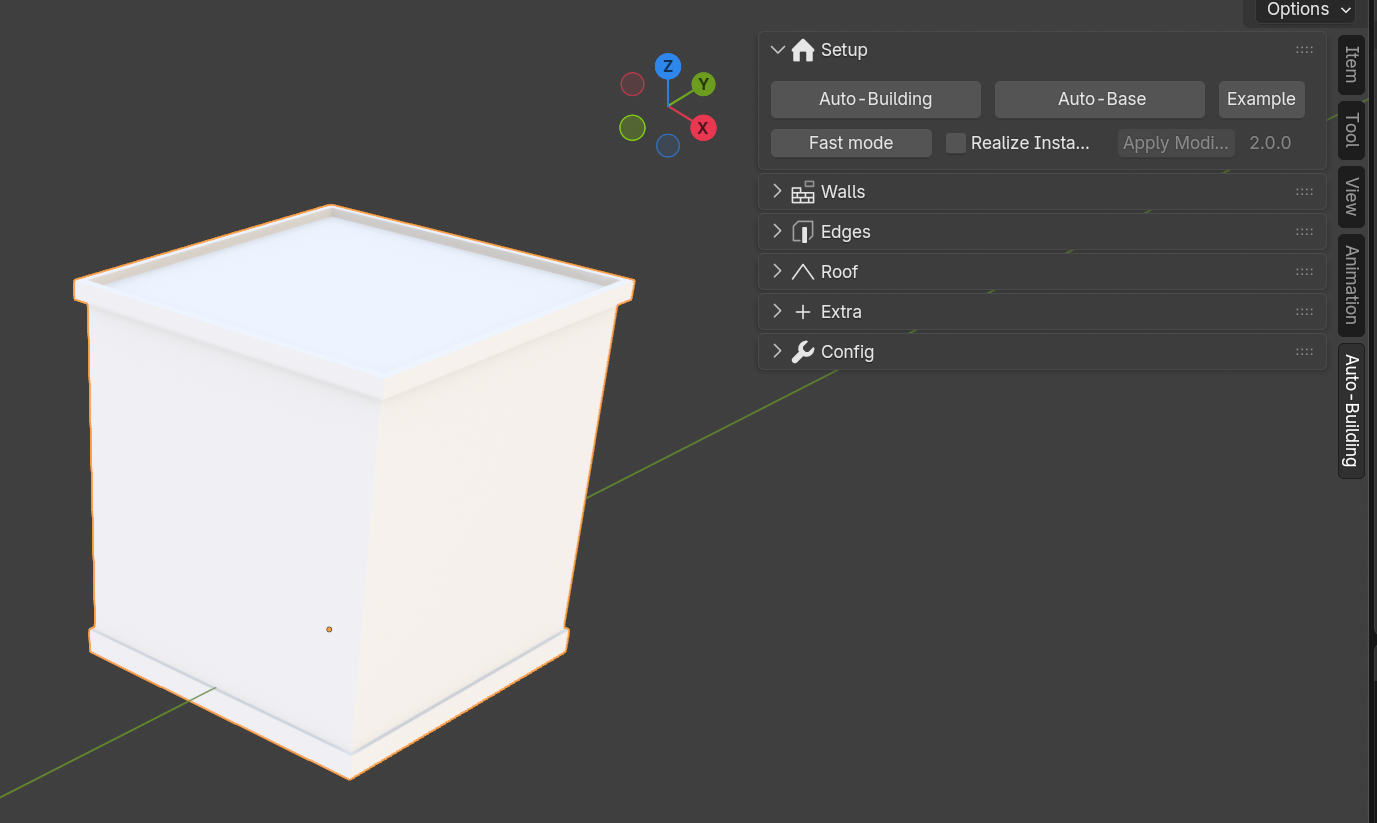
Task: Click the Extra panel drag handle dots
Action: tap(1304, 312)
